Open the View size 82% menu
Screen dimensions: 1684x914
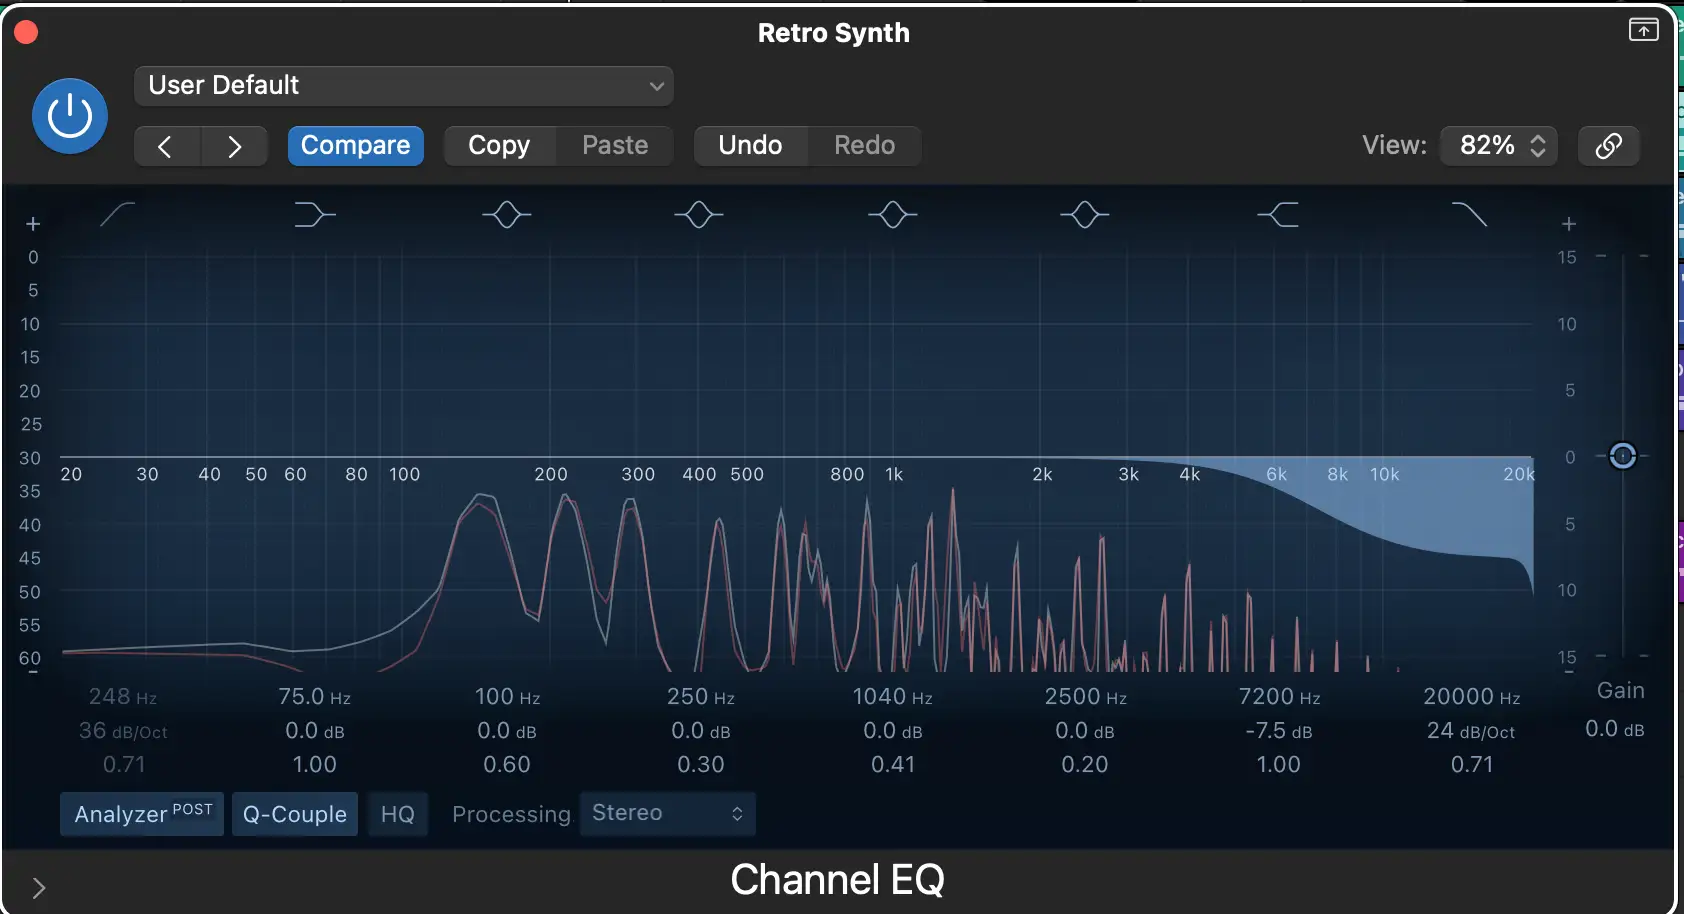[1499, 146]
